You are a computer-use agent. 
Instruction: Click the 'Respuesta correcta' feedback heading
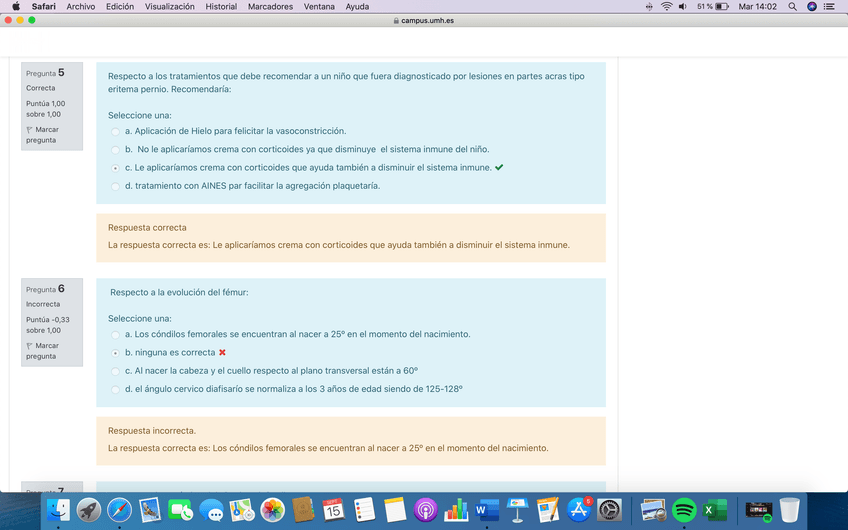pos(147,228)
